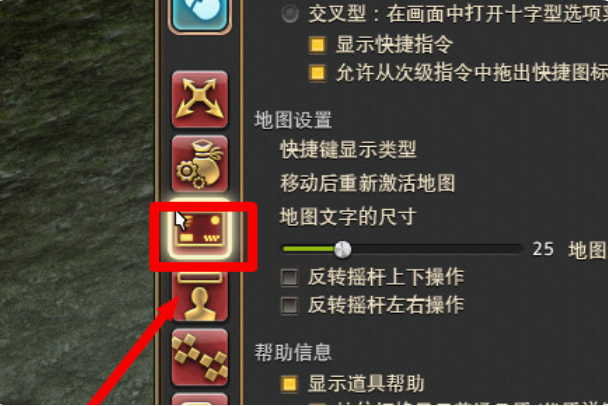Click the partially visible icon at sidebar bottom
Viewport: 608px width, 406px height.
[200, 399]
